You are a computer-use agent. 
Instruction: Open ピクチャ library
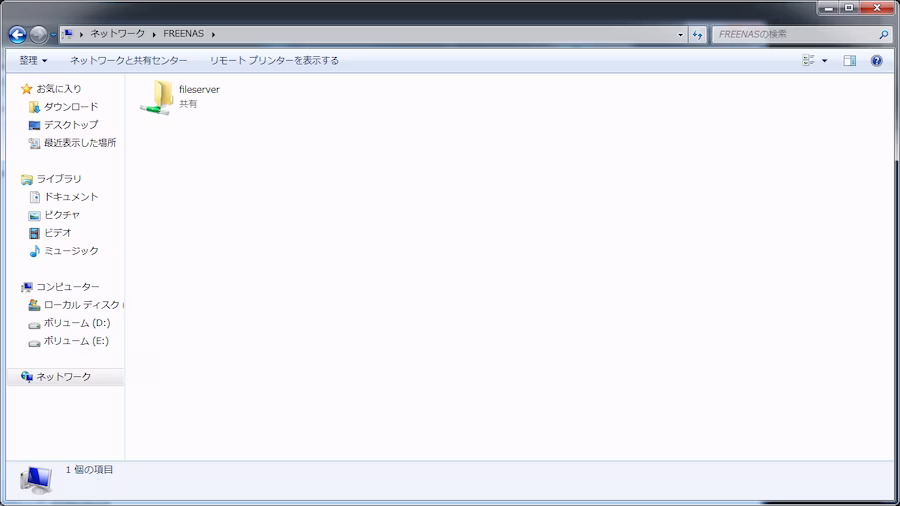coord(62,215)
